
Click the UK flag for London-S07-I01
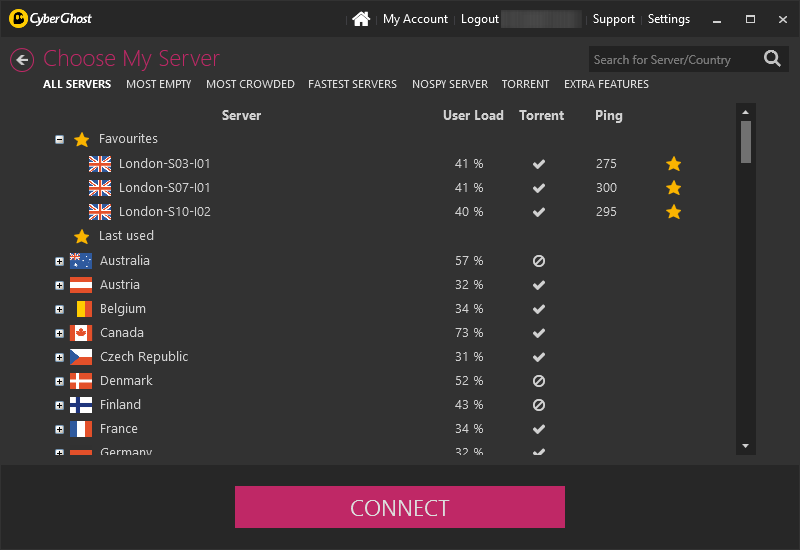tap(100, 188)
